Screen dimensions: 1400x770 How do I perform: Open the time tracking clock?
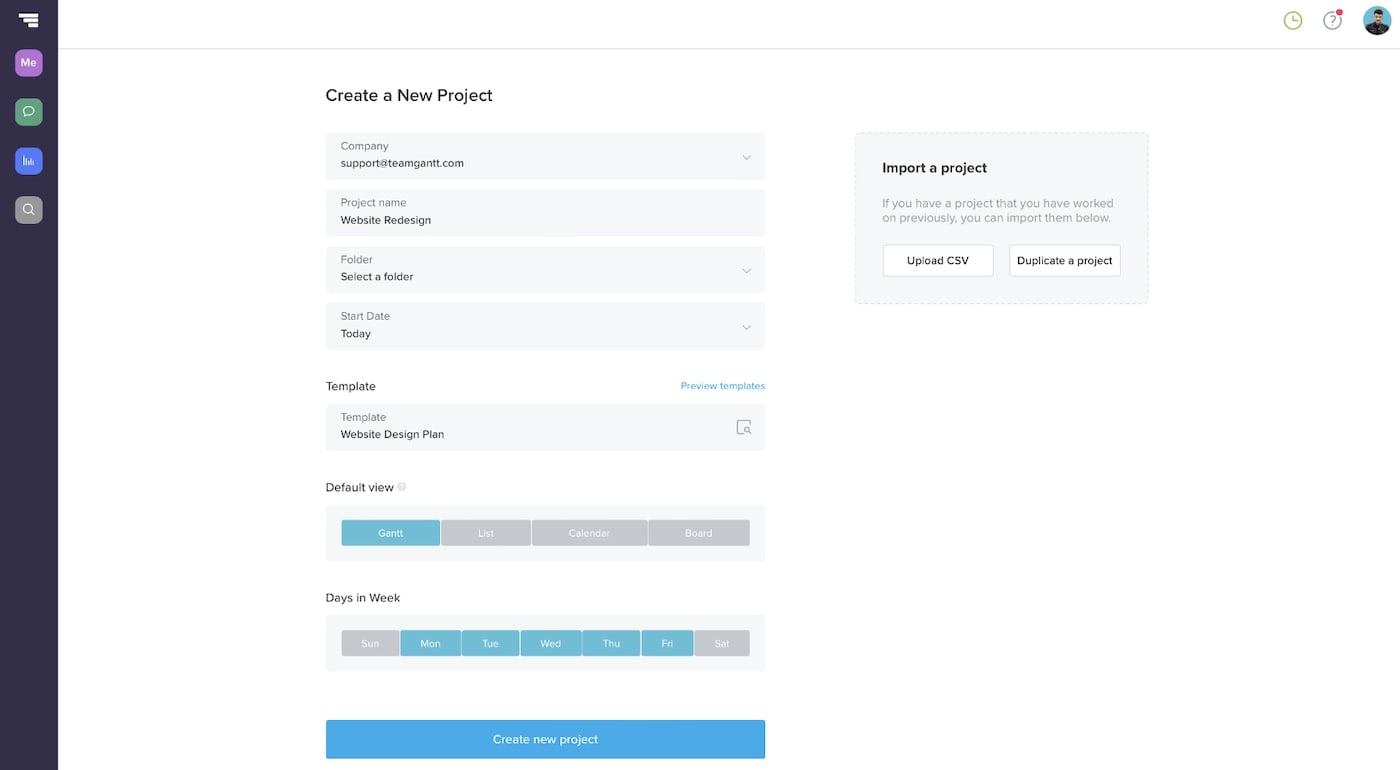tap(1292, 20)
